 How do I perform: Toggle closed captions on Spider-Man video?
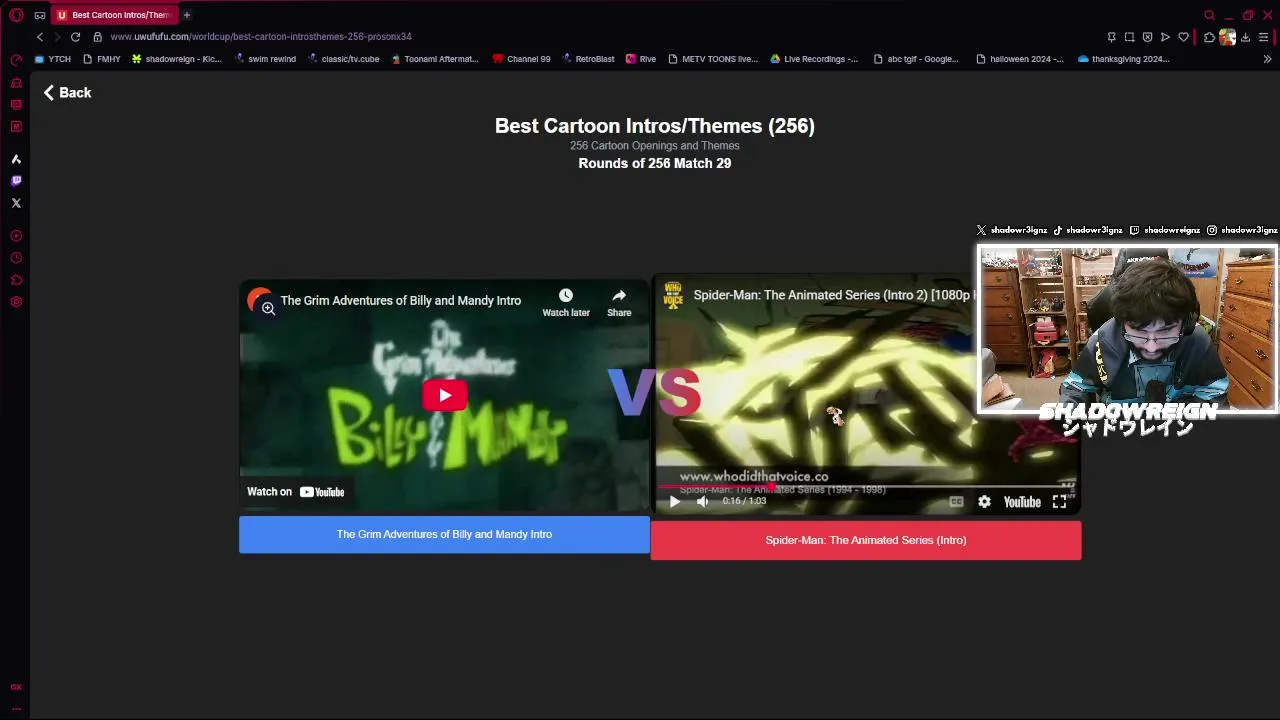pyautogui.click(x=956, y=502)
